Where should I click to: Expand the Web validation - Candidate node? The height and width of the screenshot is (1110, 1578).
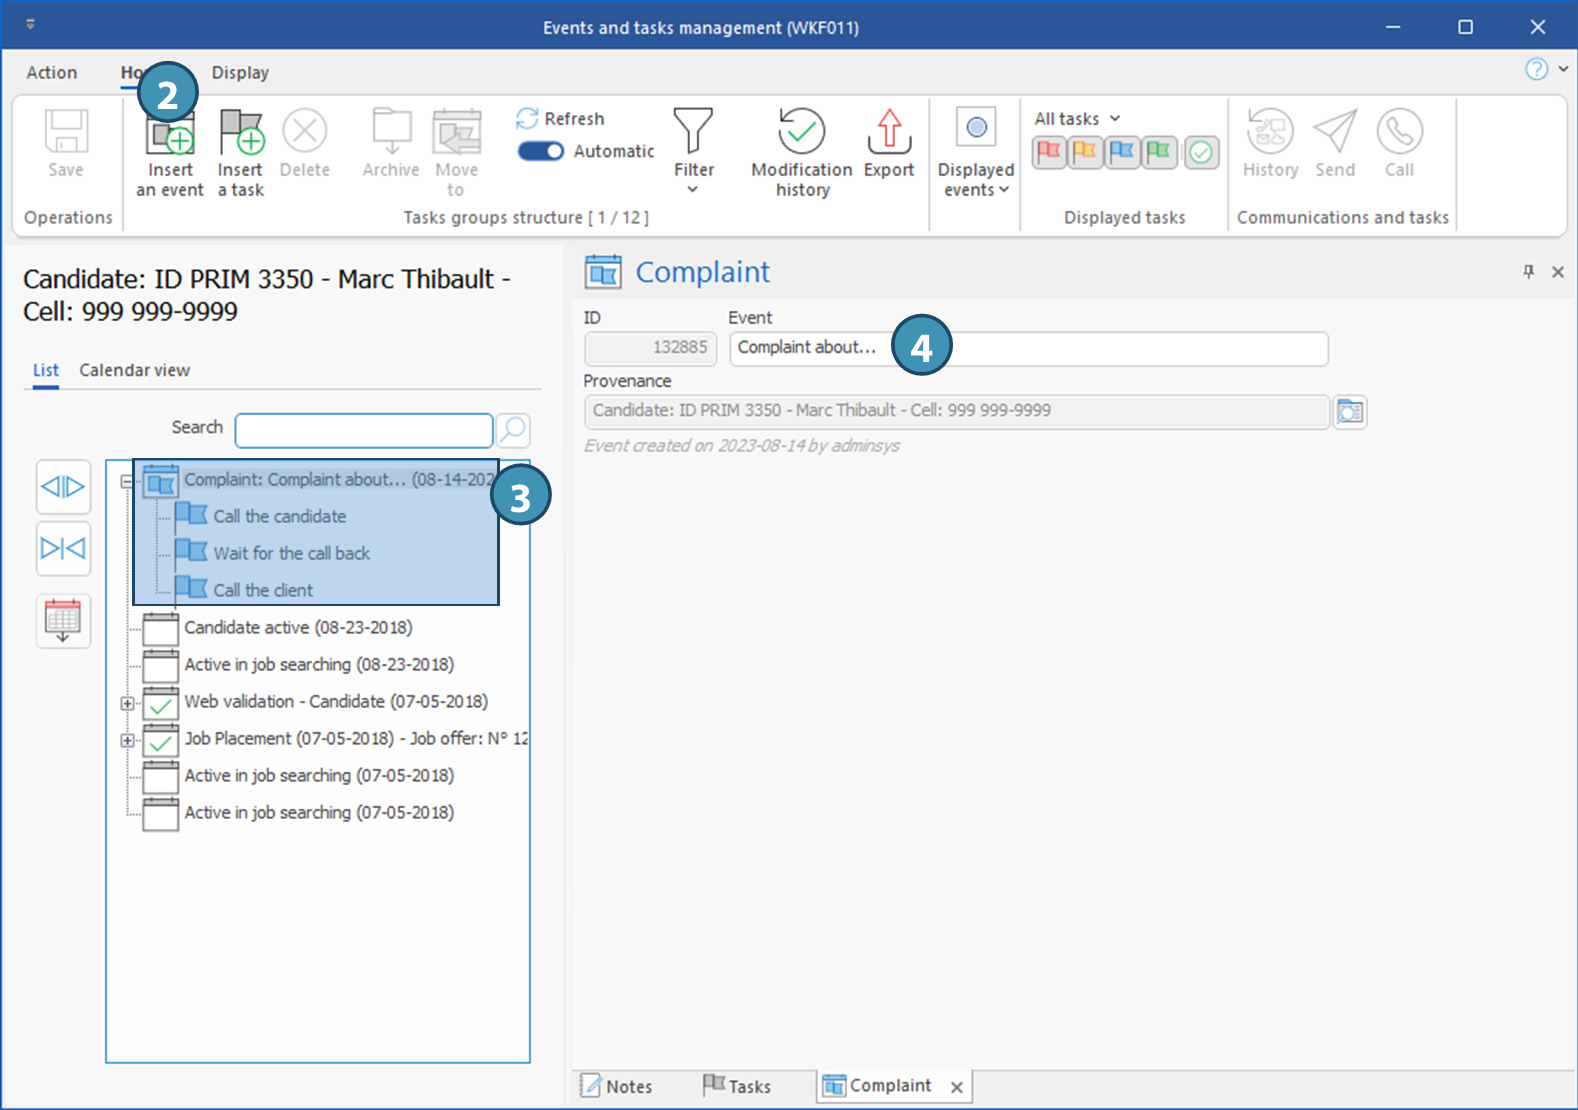(127, 703)
